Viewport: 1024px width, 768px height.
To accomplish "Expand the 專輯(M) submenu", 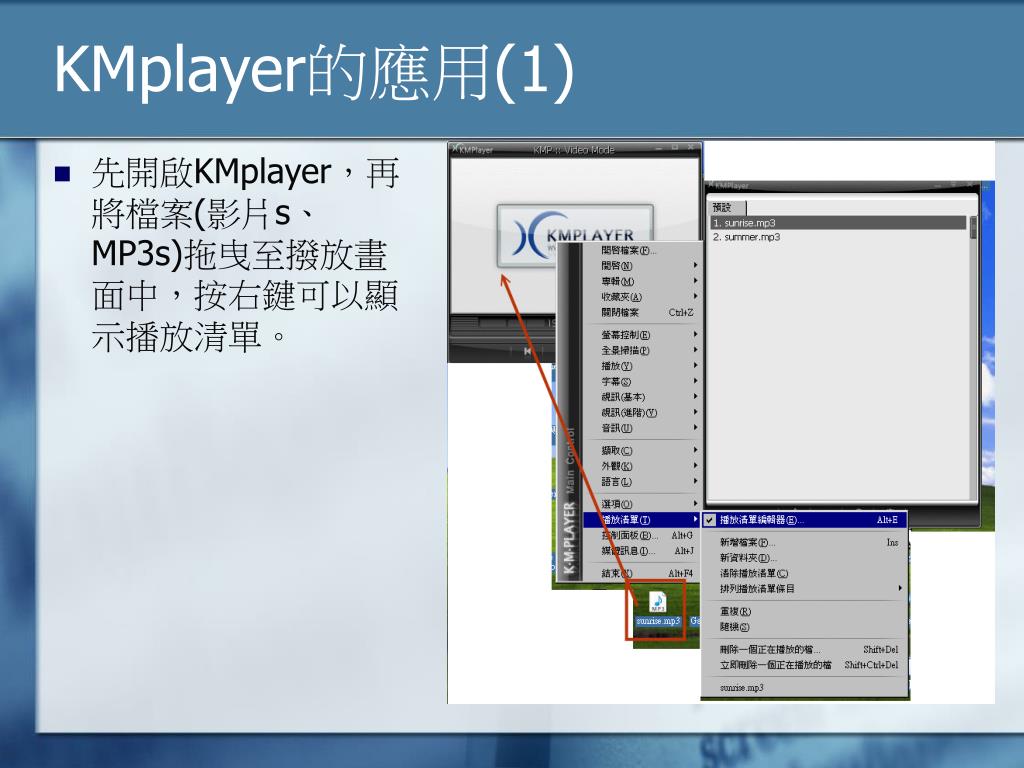I will click(x=641, y=281).
